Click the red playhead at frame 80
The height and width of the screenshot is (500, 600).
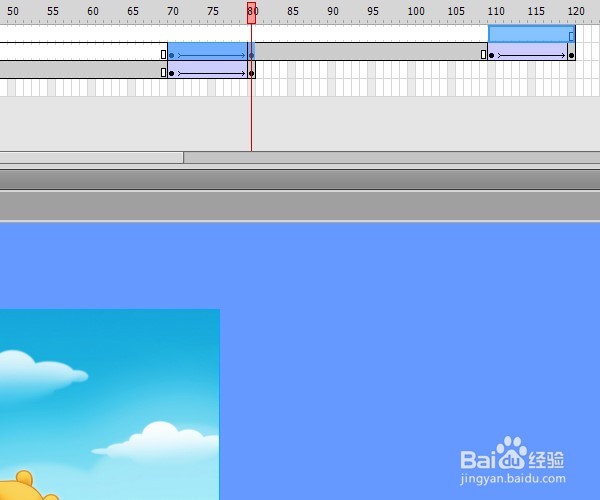tap(251, 13)
